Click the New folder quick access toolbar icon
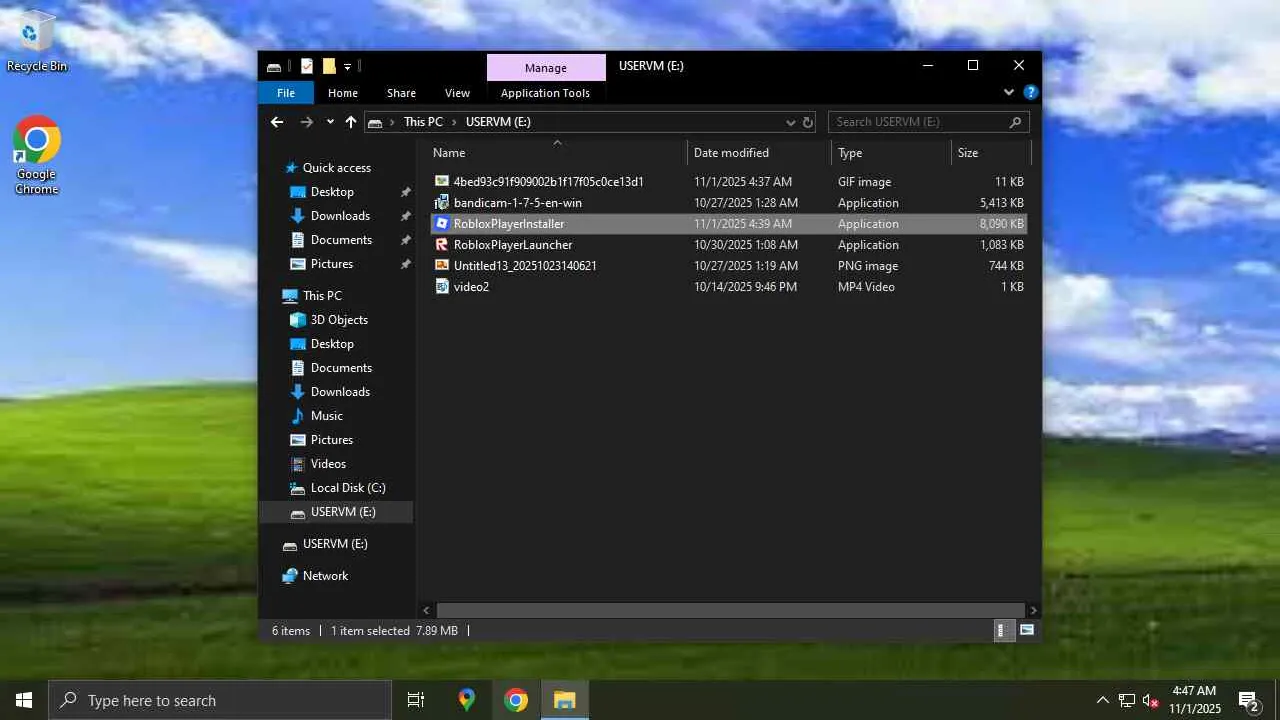This screenshot has height=720, width=1280. coord(328,66)
